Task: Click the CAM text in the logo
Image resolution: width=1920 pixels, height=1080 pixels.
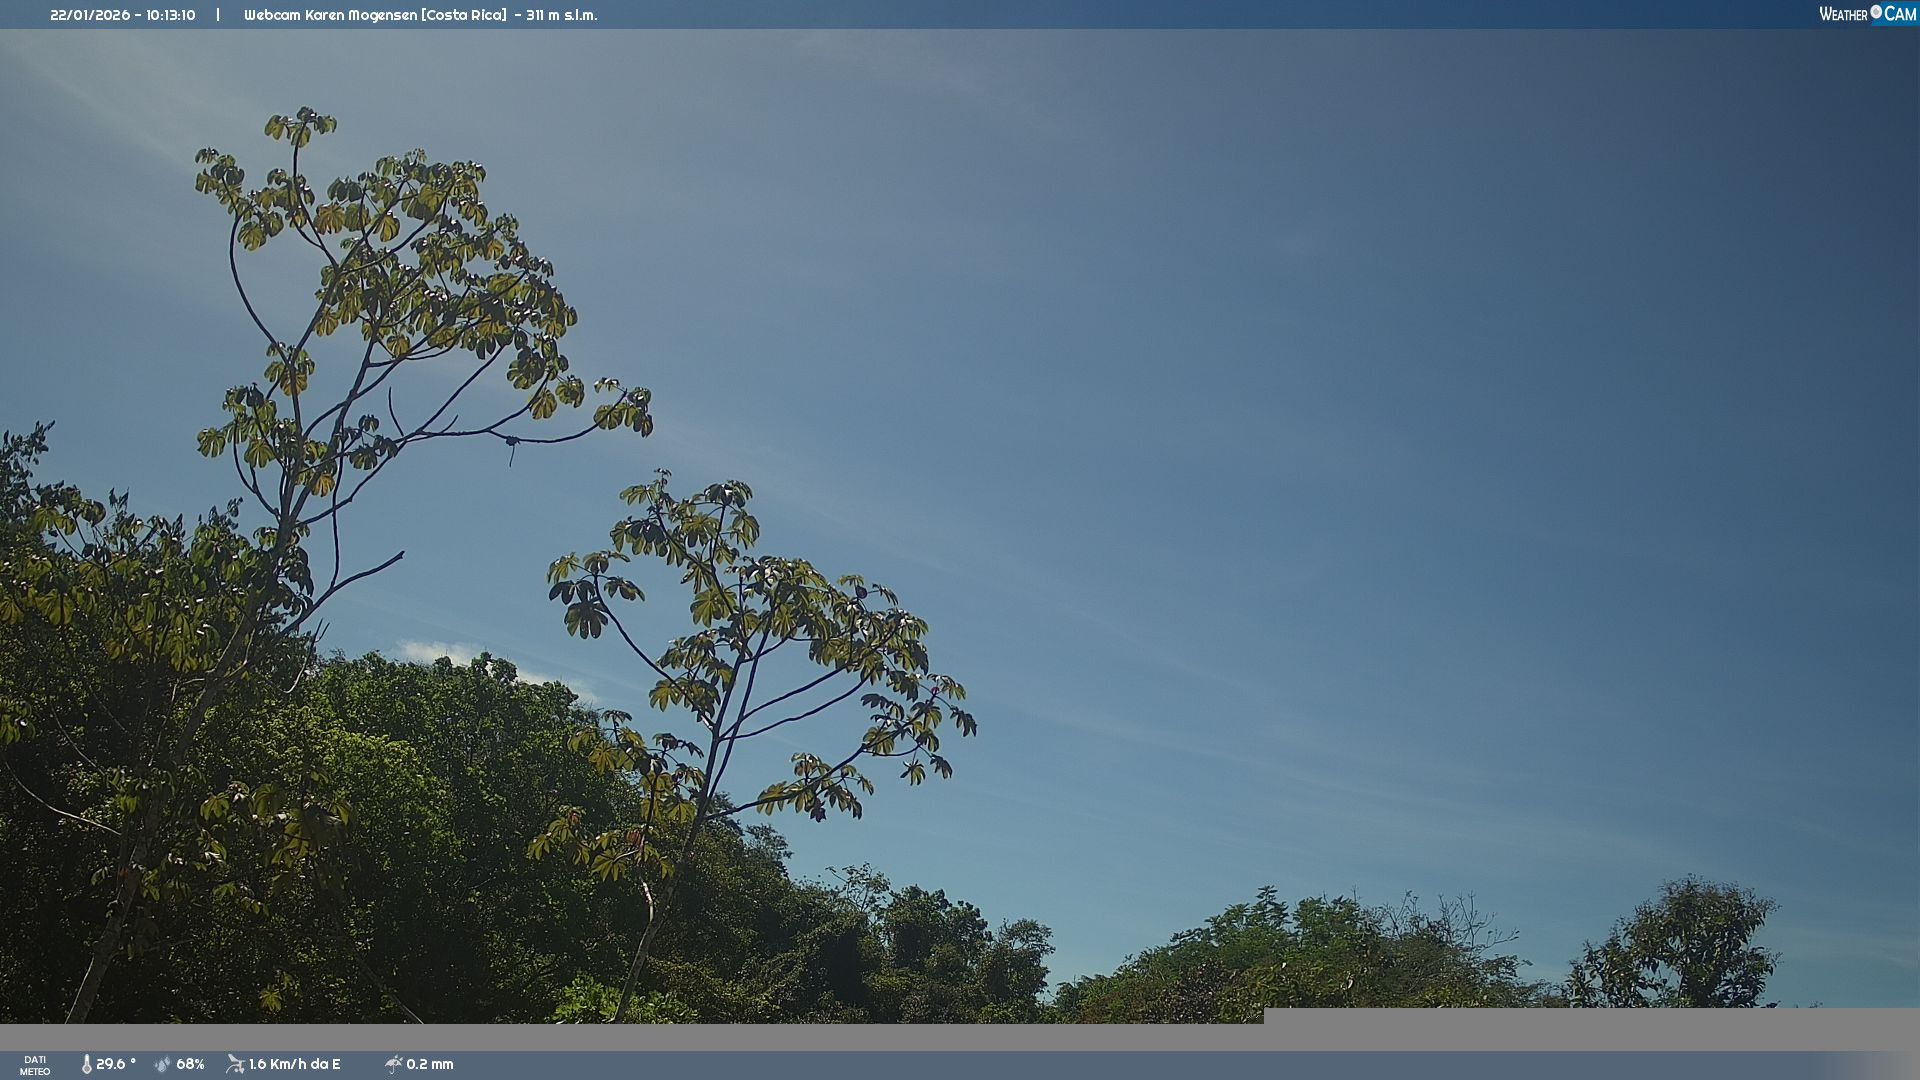Action: pyautogui.click(x=1900, y=14)
